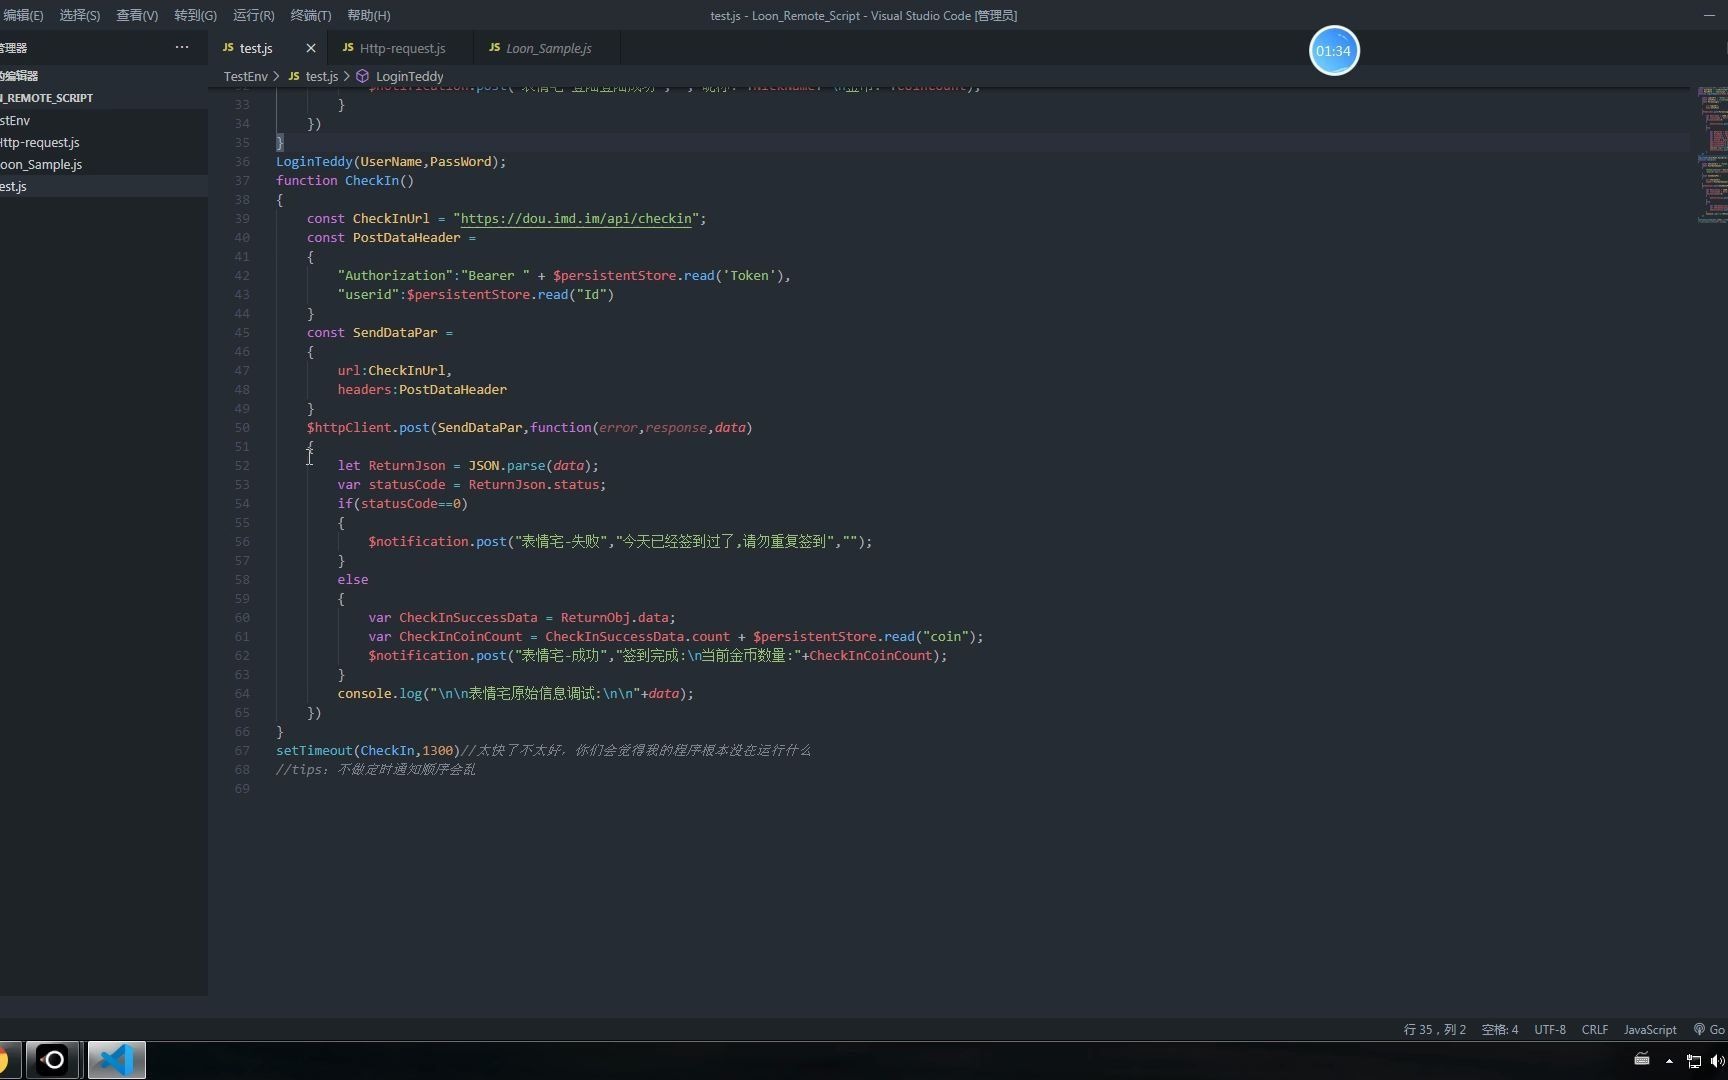Change indentation via 空格: 4 status item

[1499, 1029]
